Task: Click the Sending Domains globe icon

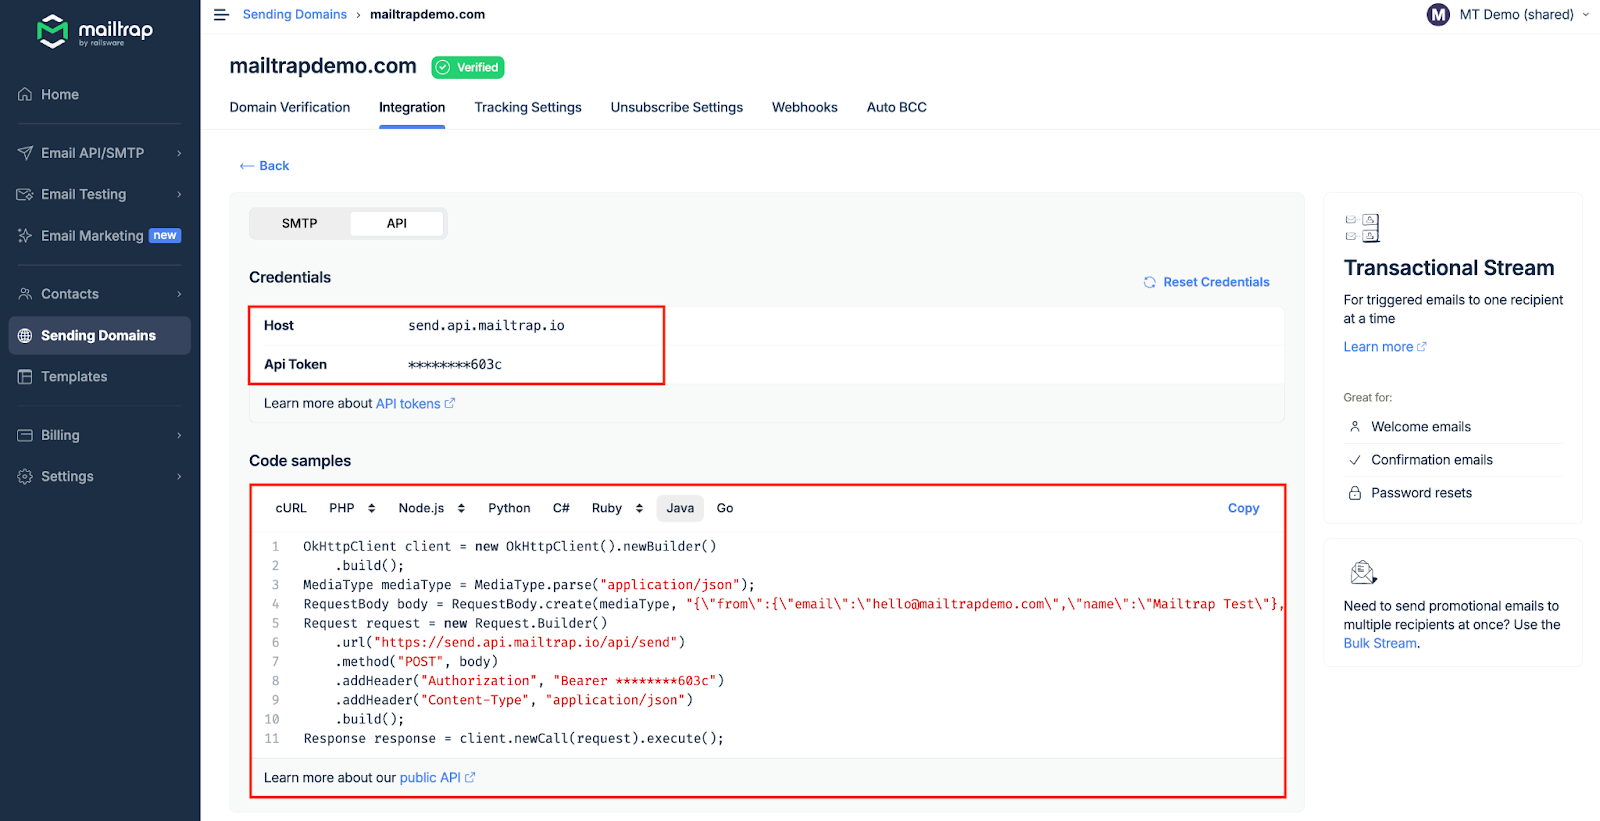Action: [25, 336]
